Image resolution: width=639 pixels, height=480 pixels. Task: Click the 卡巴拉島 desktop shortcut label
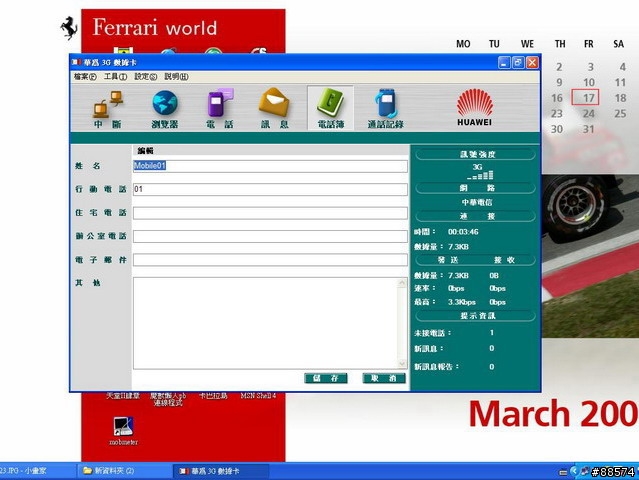(x=213, y=396)
